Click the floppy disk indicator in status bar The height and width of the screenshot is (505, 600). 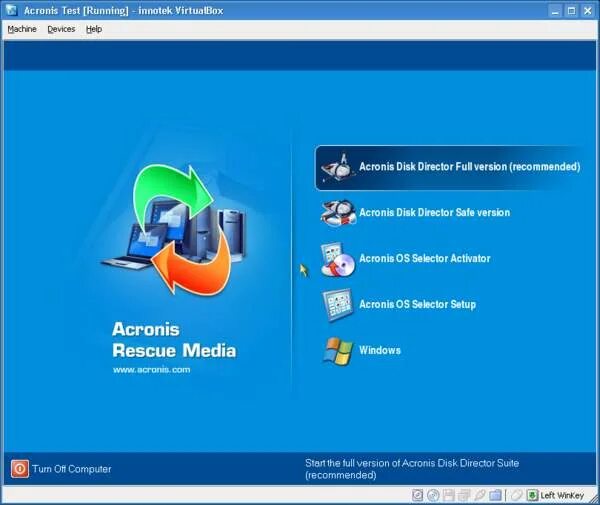tap(448, 495)
